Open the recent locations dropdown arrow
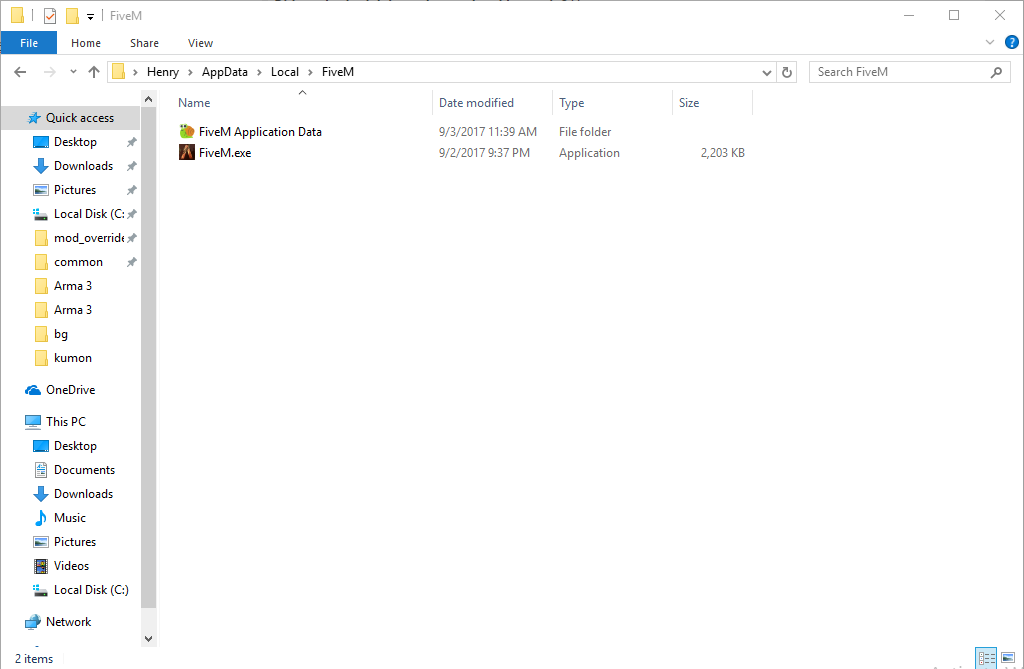This screenshot has height=669, width=1024. click(x=73, y=72)
